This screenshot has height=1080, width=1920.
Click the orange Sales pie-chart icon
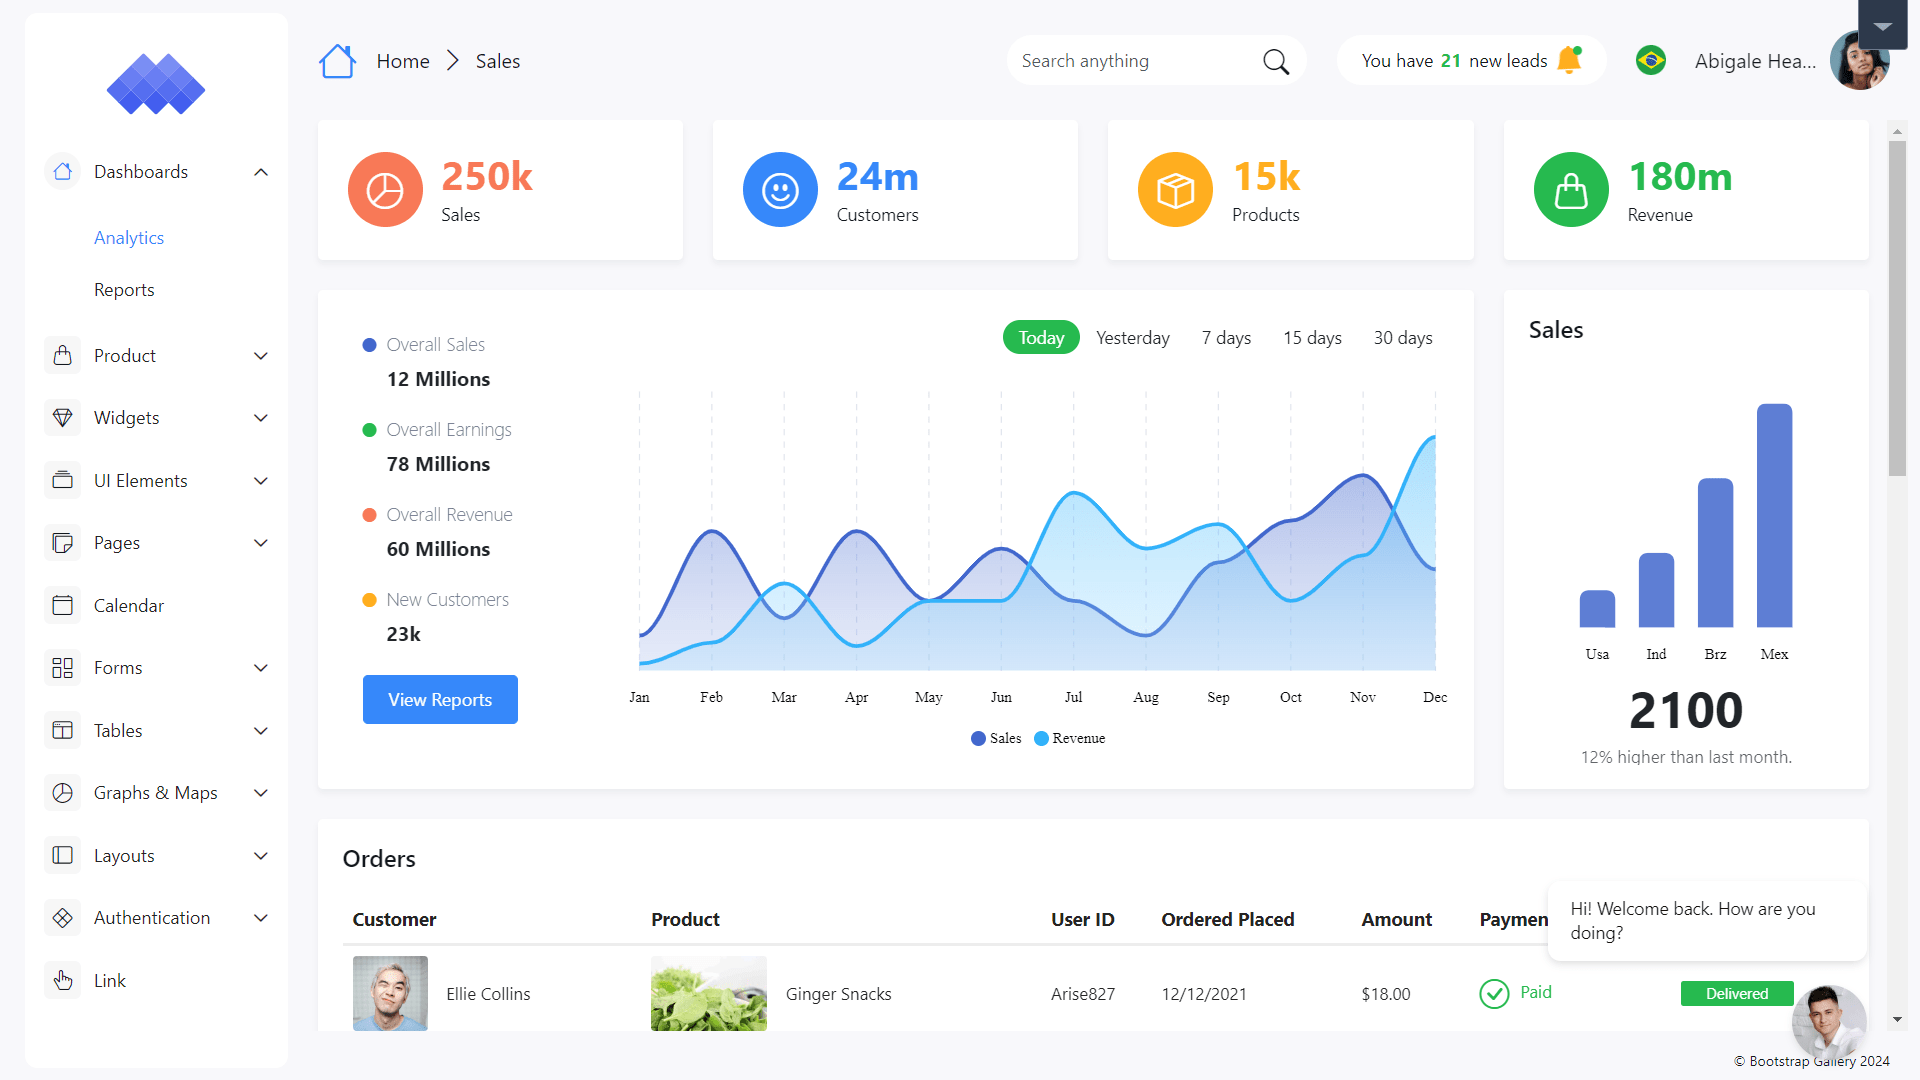[x=385, y=190]
